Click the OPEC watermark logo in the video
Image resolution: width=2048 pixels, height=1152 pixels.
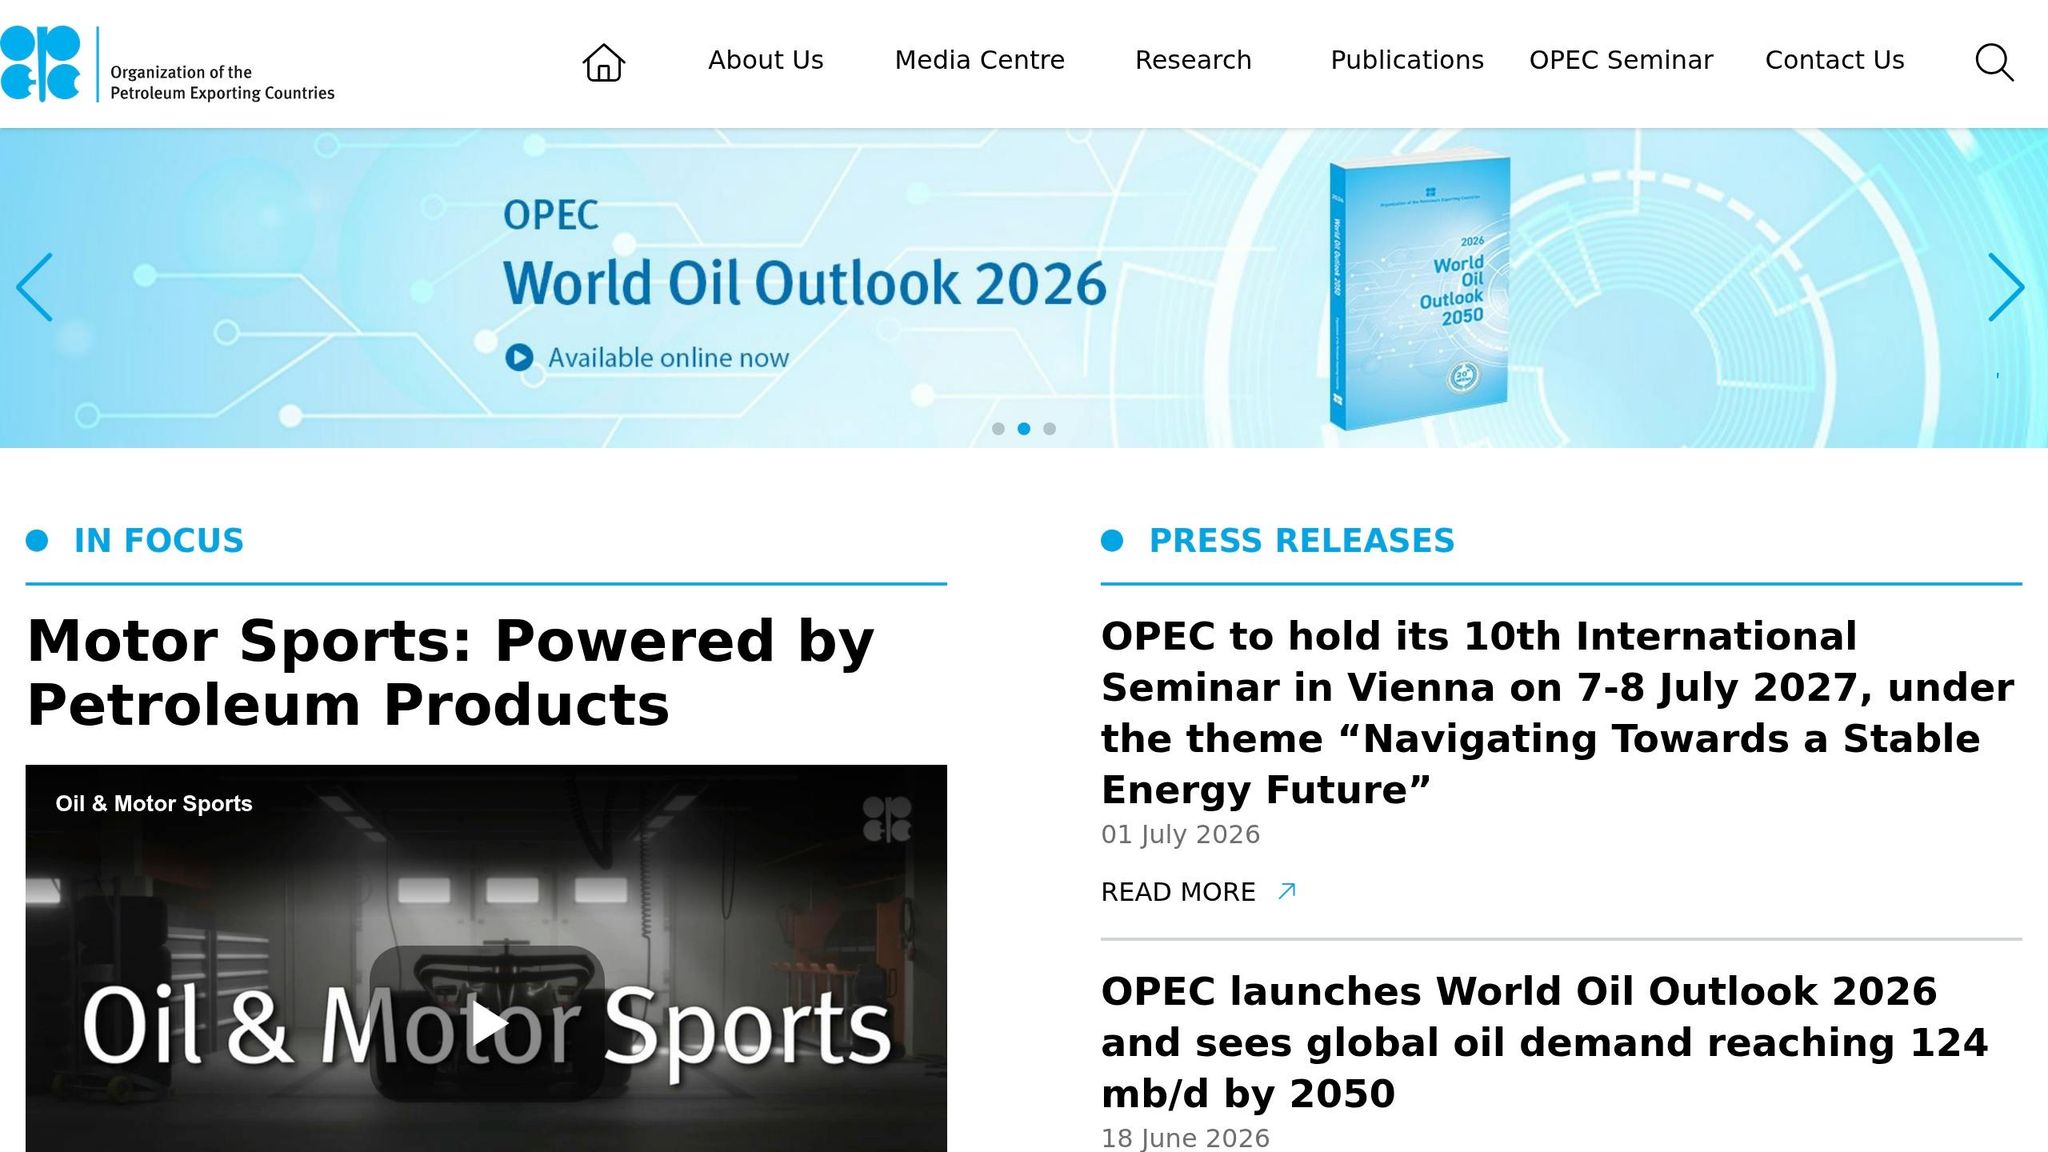pos(887,819)
